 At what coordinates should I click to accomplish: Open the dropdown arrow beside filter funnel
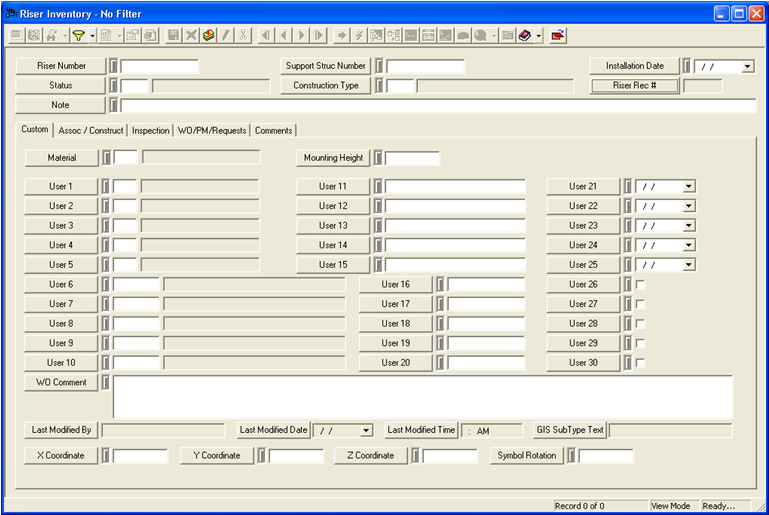[x=92, y=35]
